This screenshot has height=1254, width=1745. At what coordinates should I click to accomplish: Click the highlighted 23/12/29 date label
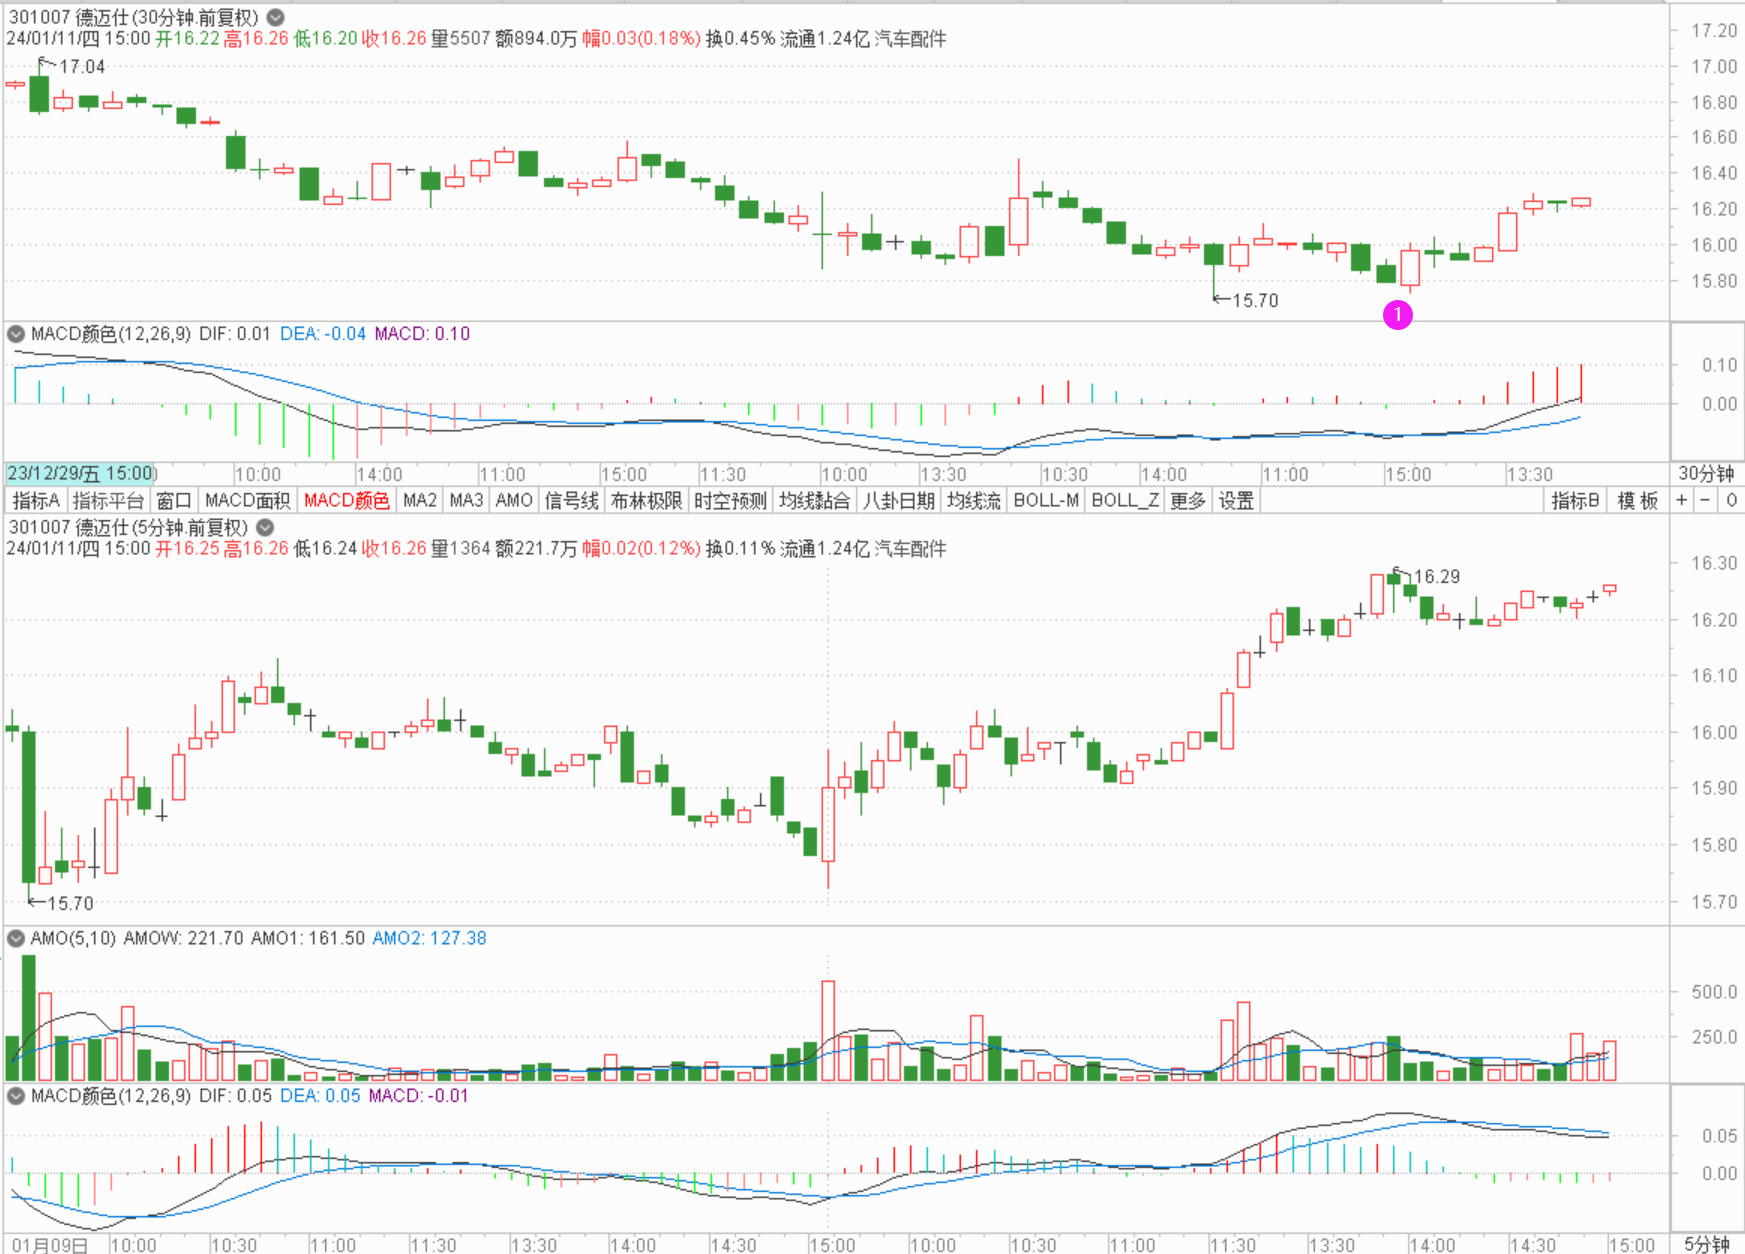click(x=80, y=474)
